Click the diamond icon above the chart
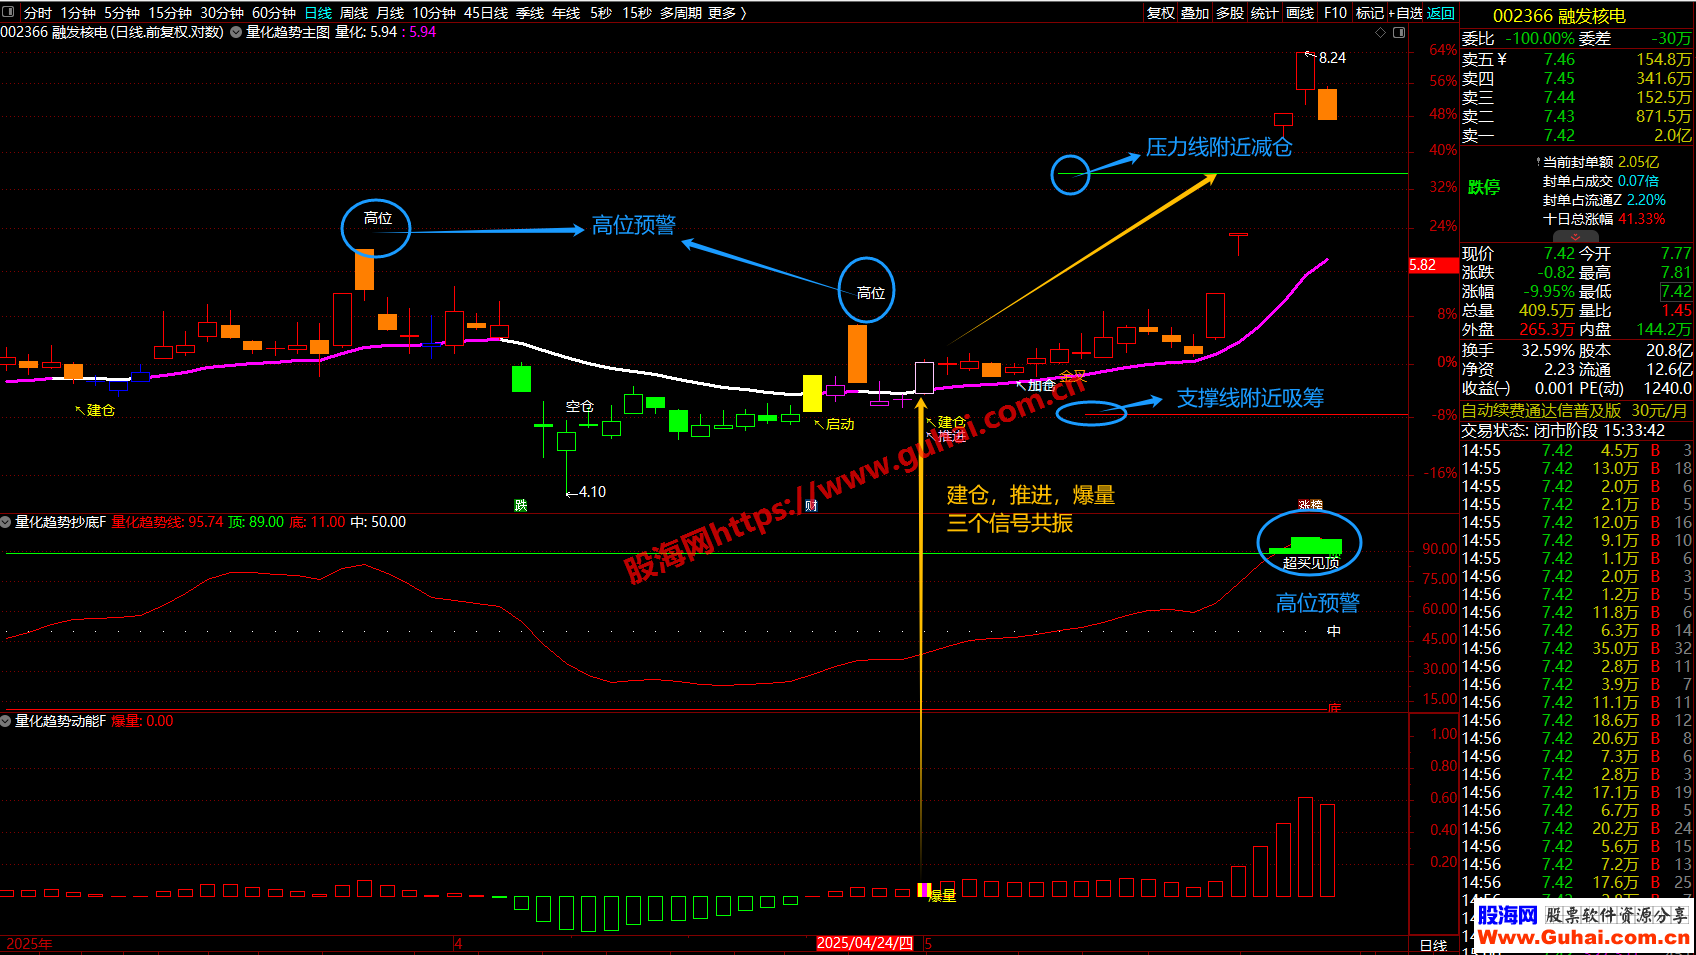The width and height of the screenshot is (1696, 955). 1381,33
